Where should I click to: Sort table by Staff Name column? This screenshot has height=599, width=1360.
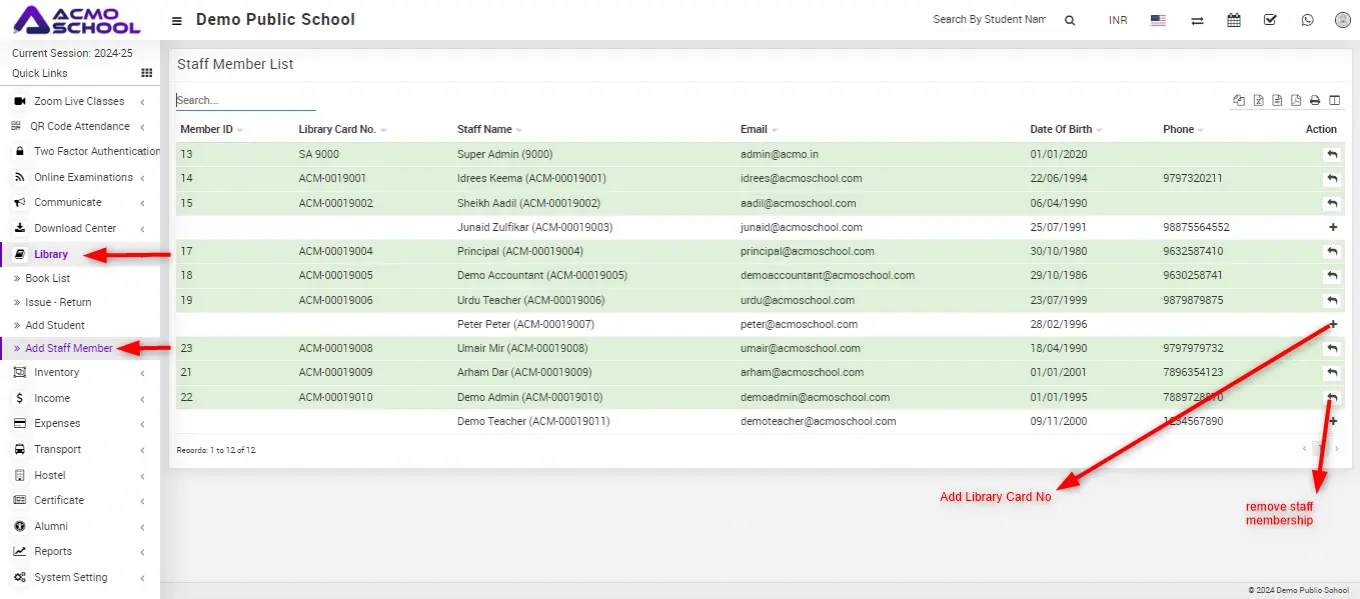(485, 129)
